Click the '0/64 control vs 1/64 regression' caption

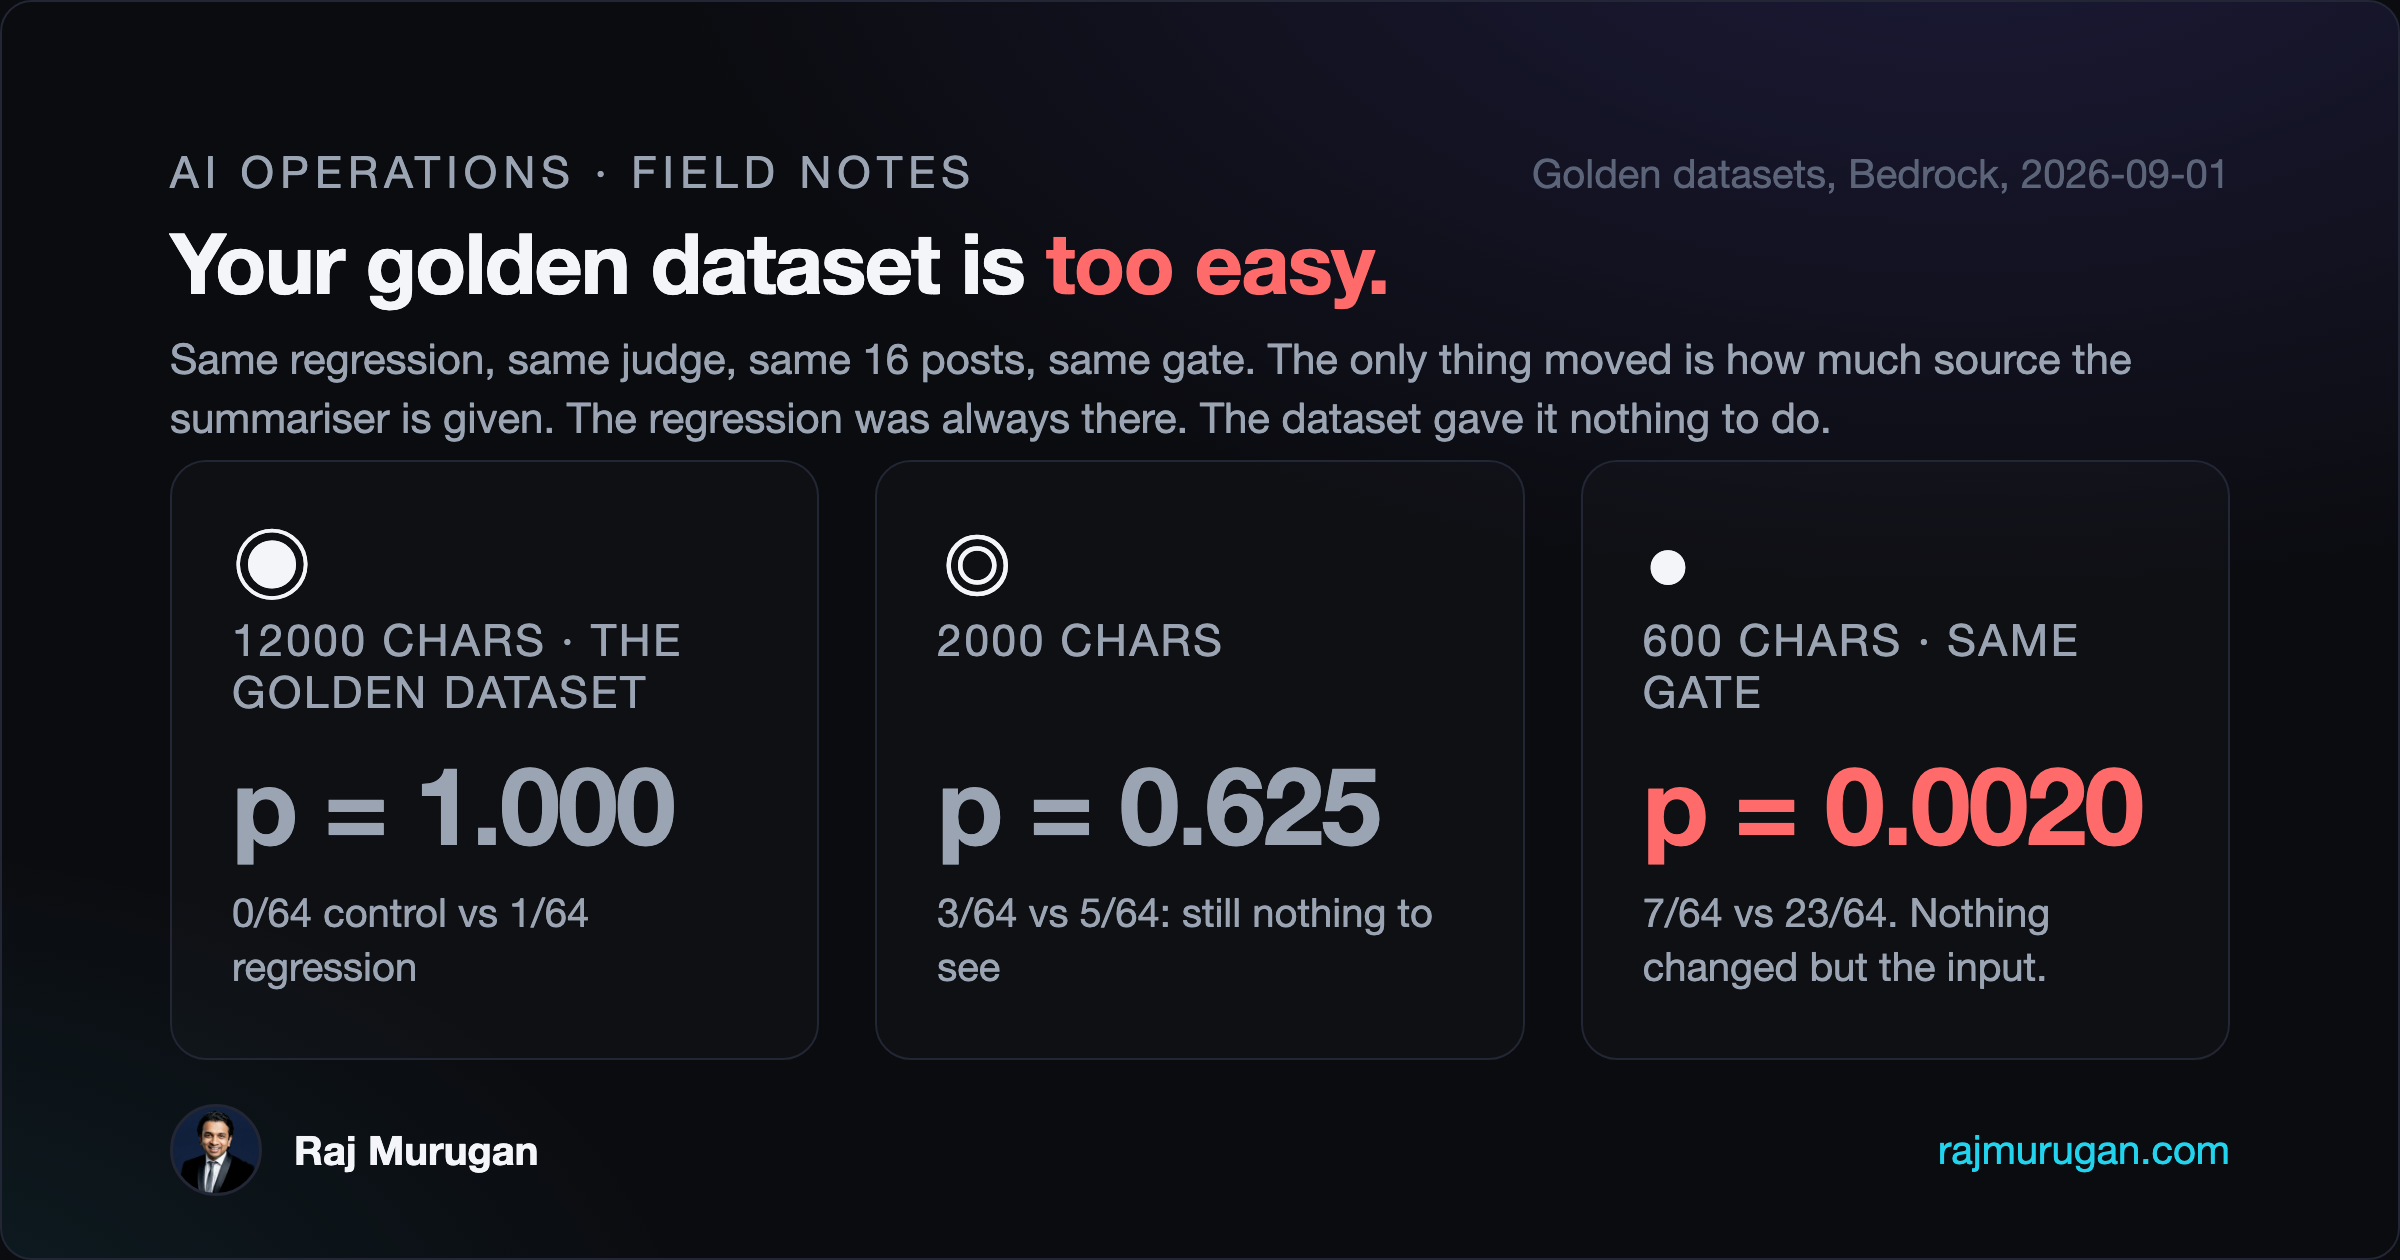point(410,940)
